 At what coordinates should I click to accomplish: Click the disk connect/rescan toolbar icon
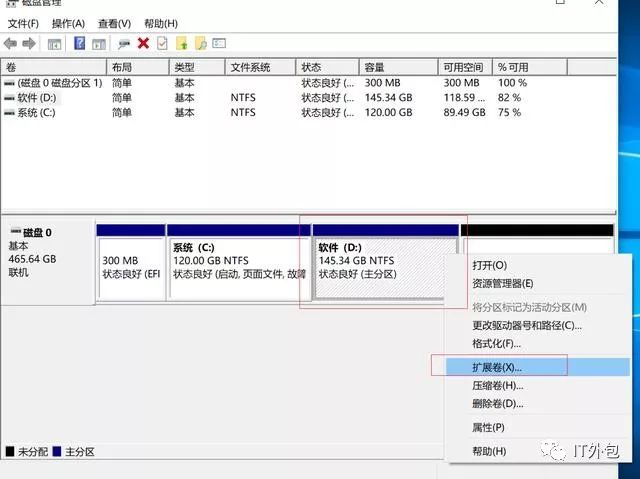(x=124, y=44)
